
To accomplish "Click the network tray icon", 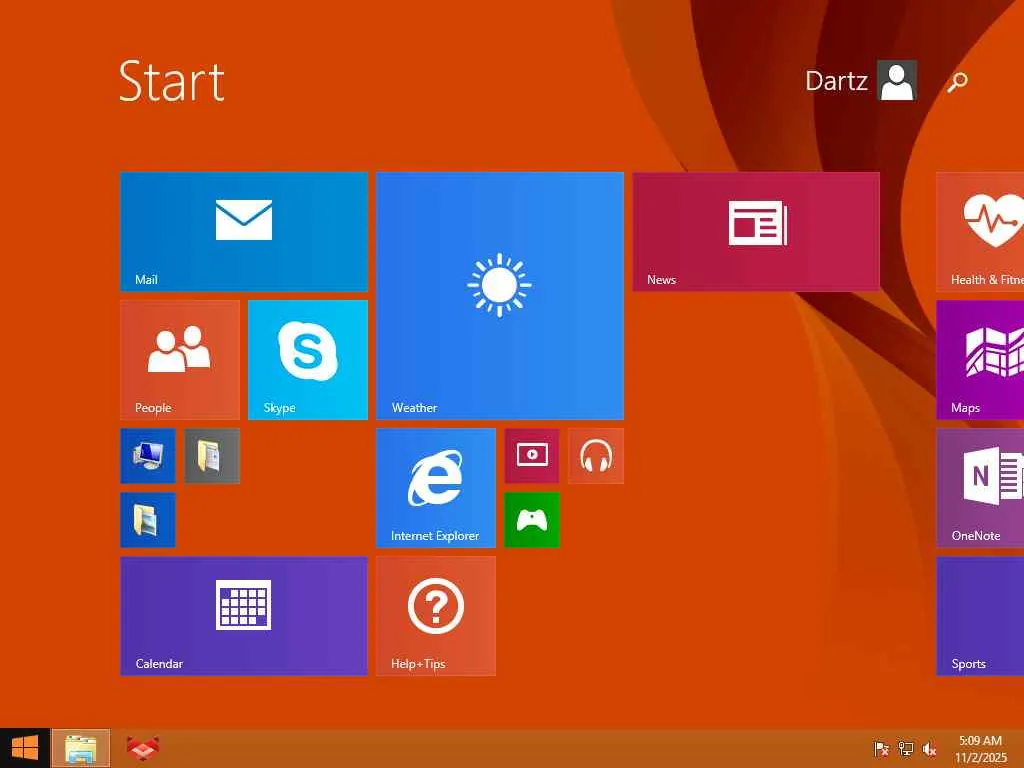I will [x=905, y=749].
